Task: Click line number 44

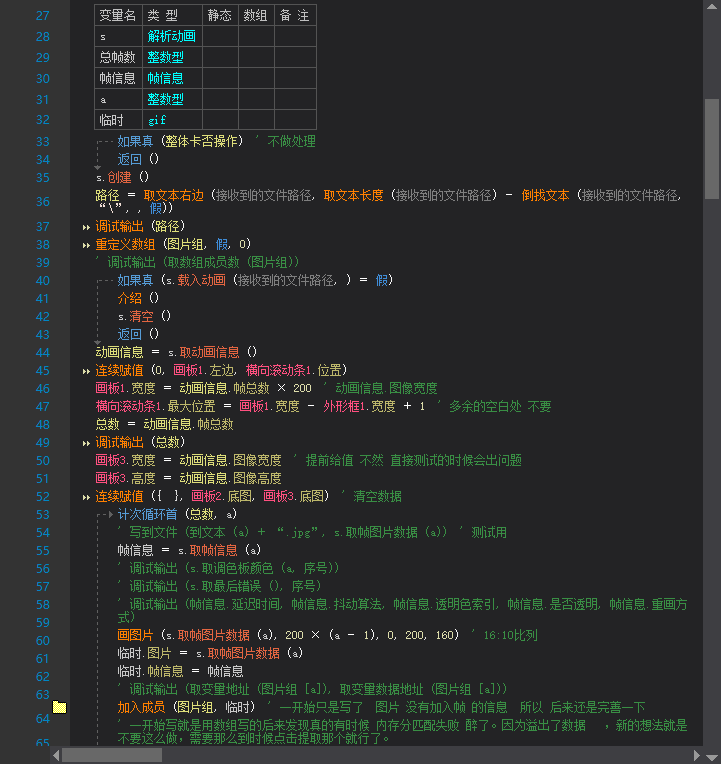Action: 43,353
